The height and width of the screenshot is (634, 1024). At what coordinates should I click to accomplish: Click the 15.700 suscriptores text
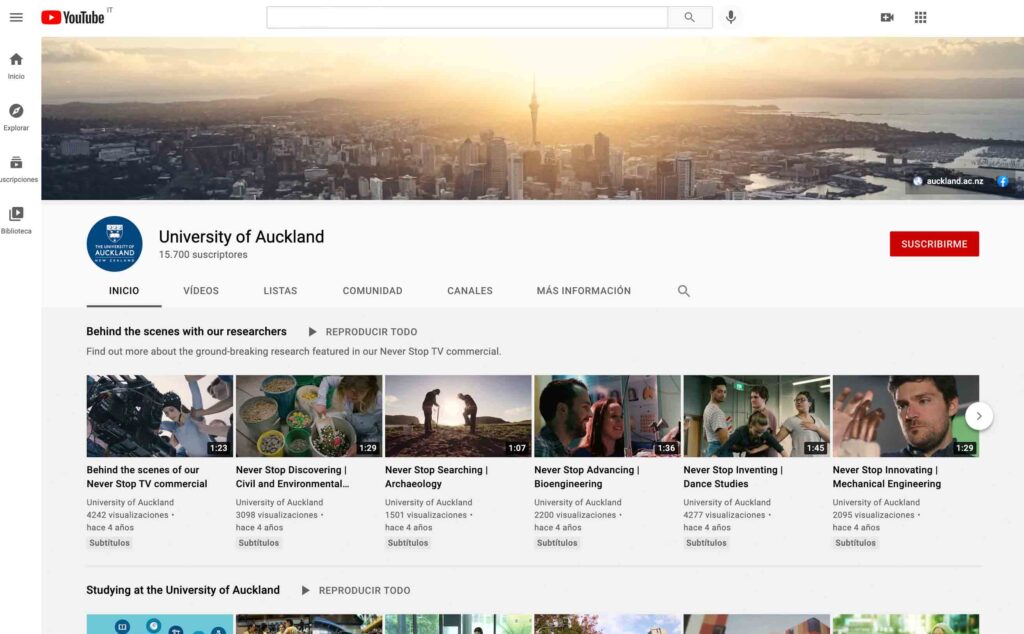203,255
